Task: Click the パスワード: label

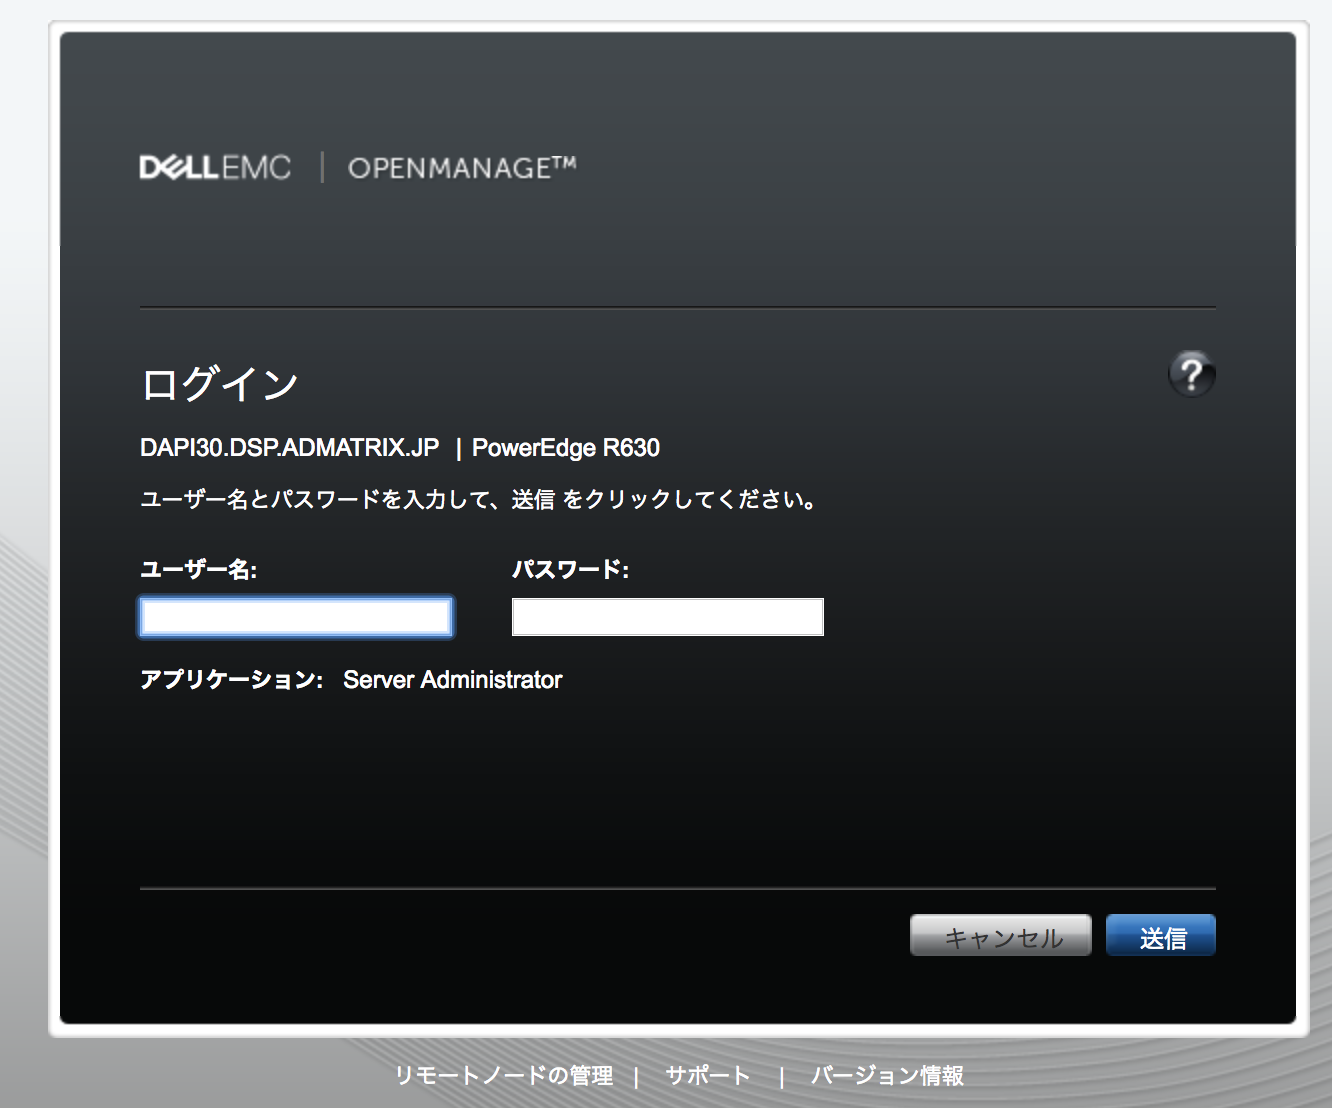Action: click(x=571, y=569)
